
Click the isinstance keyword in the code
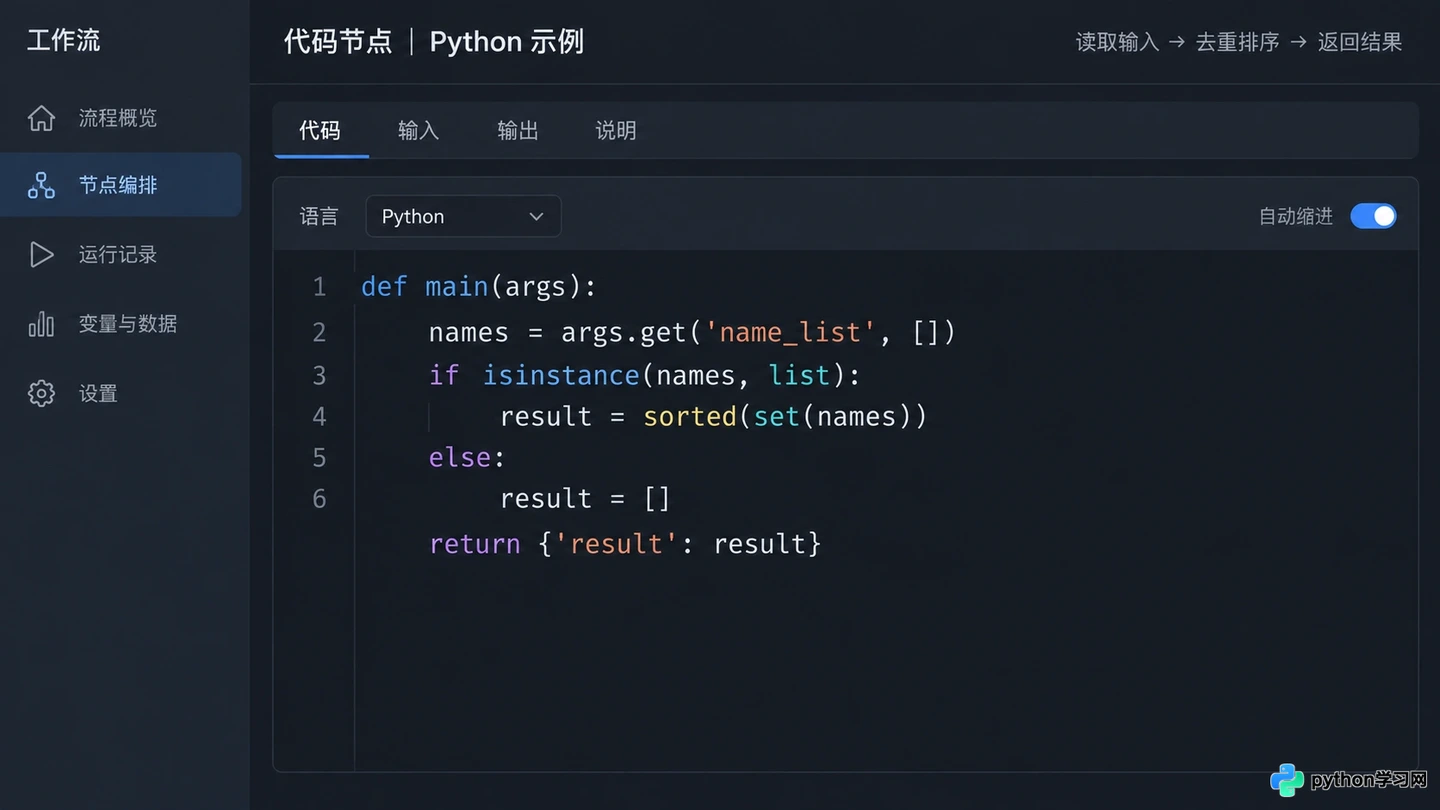point(561,375)
